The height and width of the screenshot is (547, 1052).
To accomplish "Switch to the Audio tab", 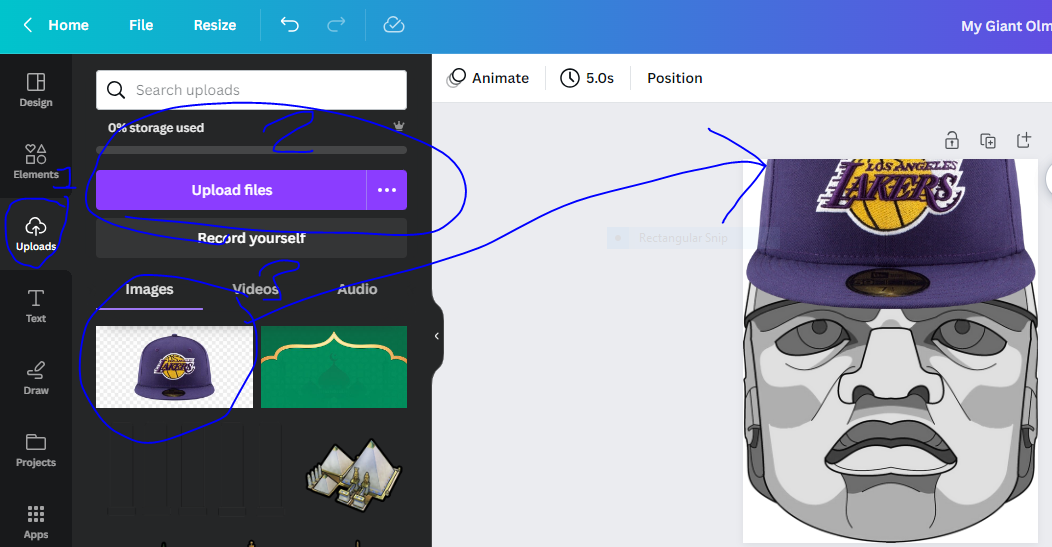I will pos(357,289).
